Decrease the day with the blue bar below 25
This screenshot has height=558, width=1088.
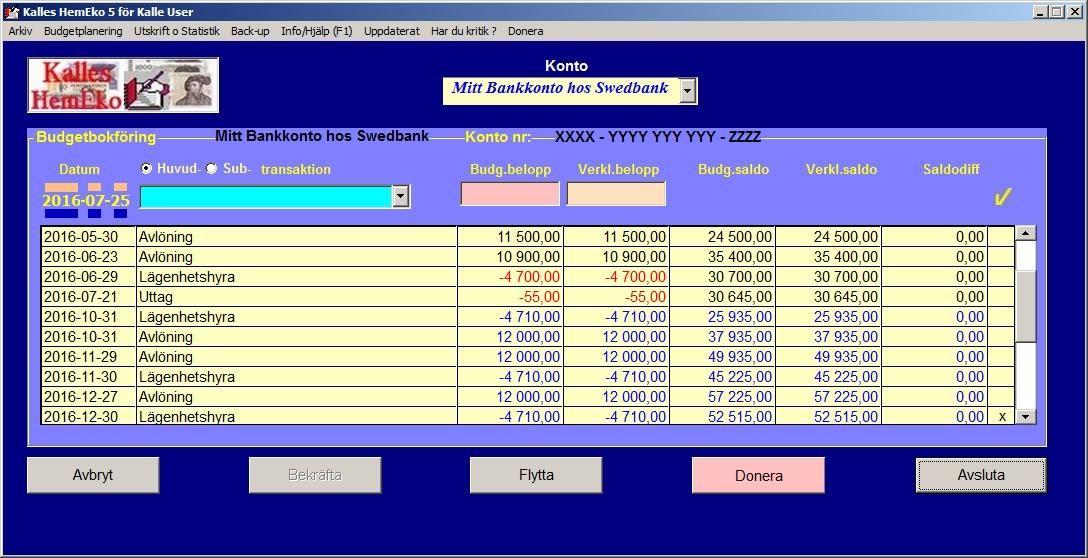point(121,214)
